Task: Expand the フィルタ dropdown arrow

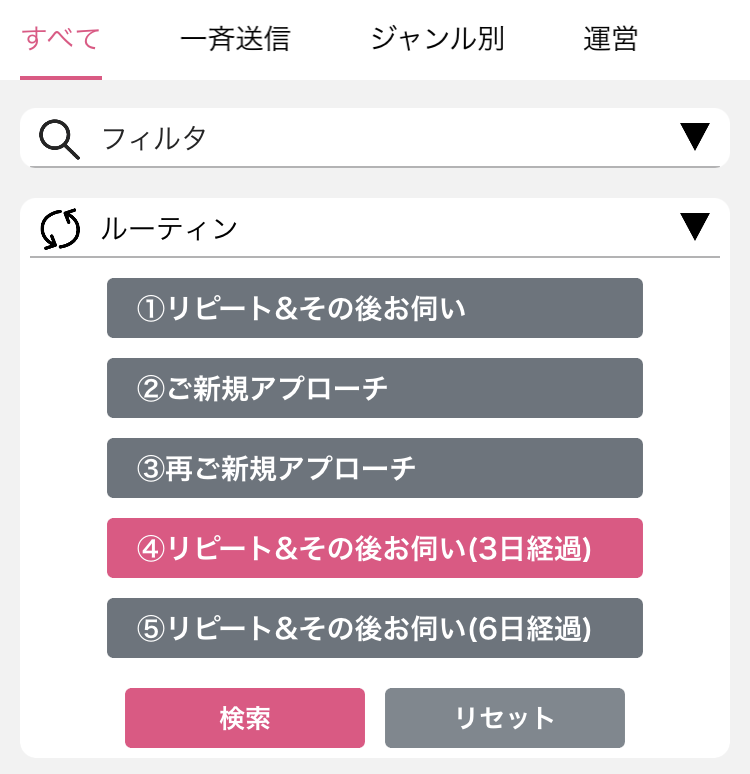Action: pos(695,136)
